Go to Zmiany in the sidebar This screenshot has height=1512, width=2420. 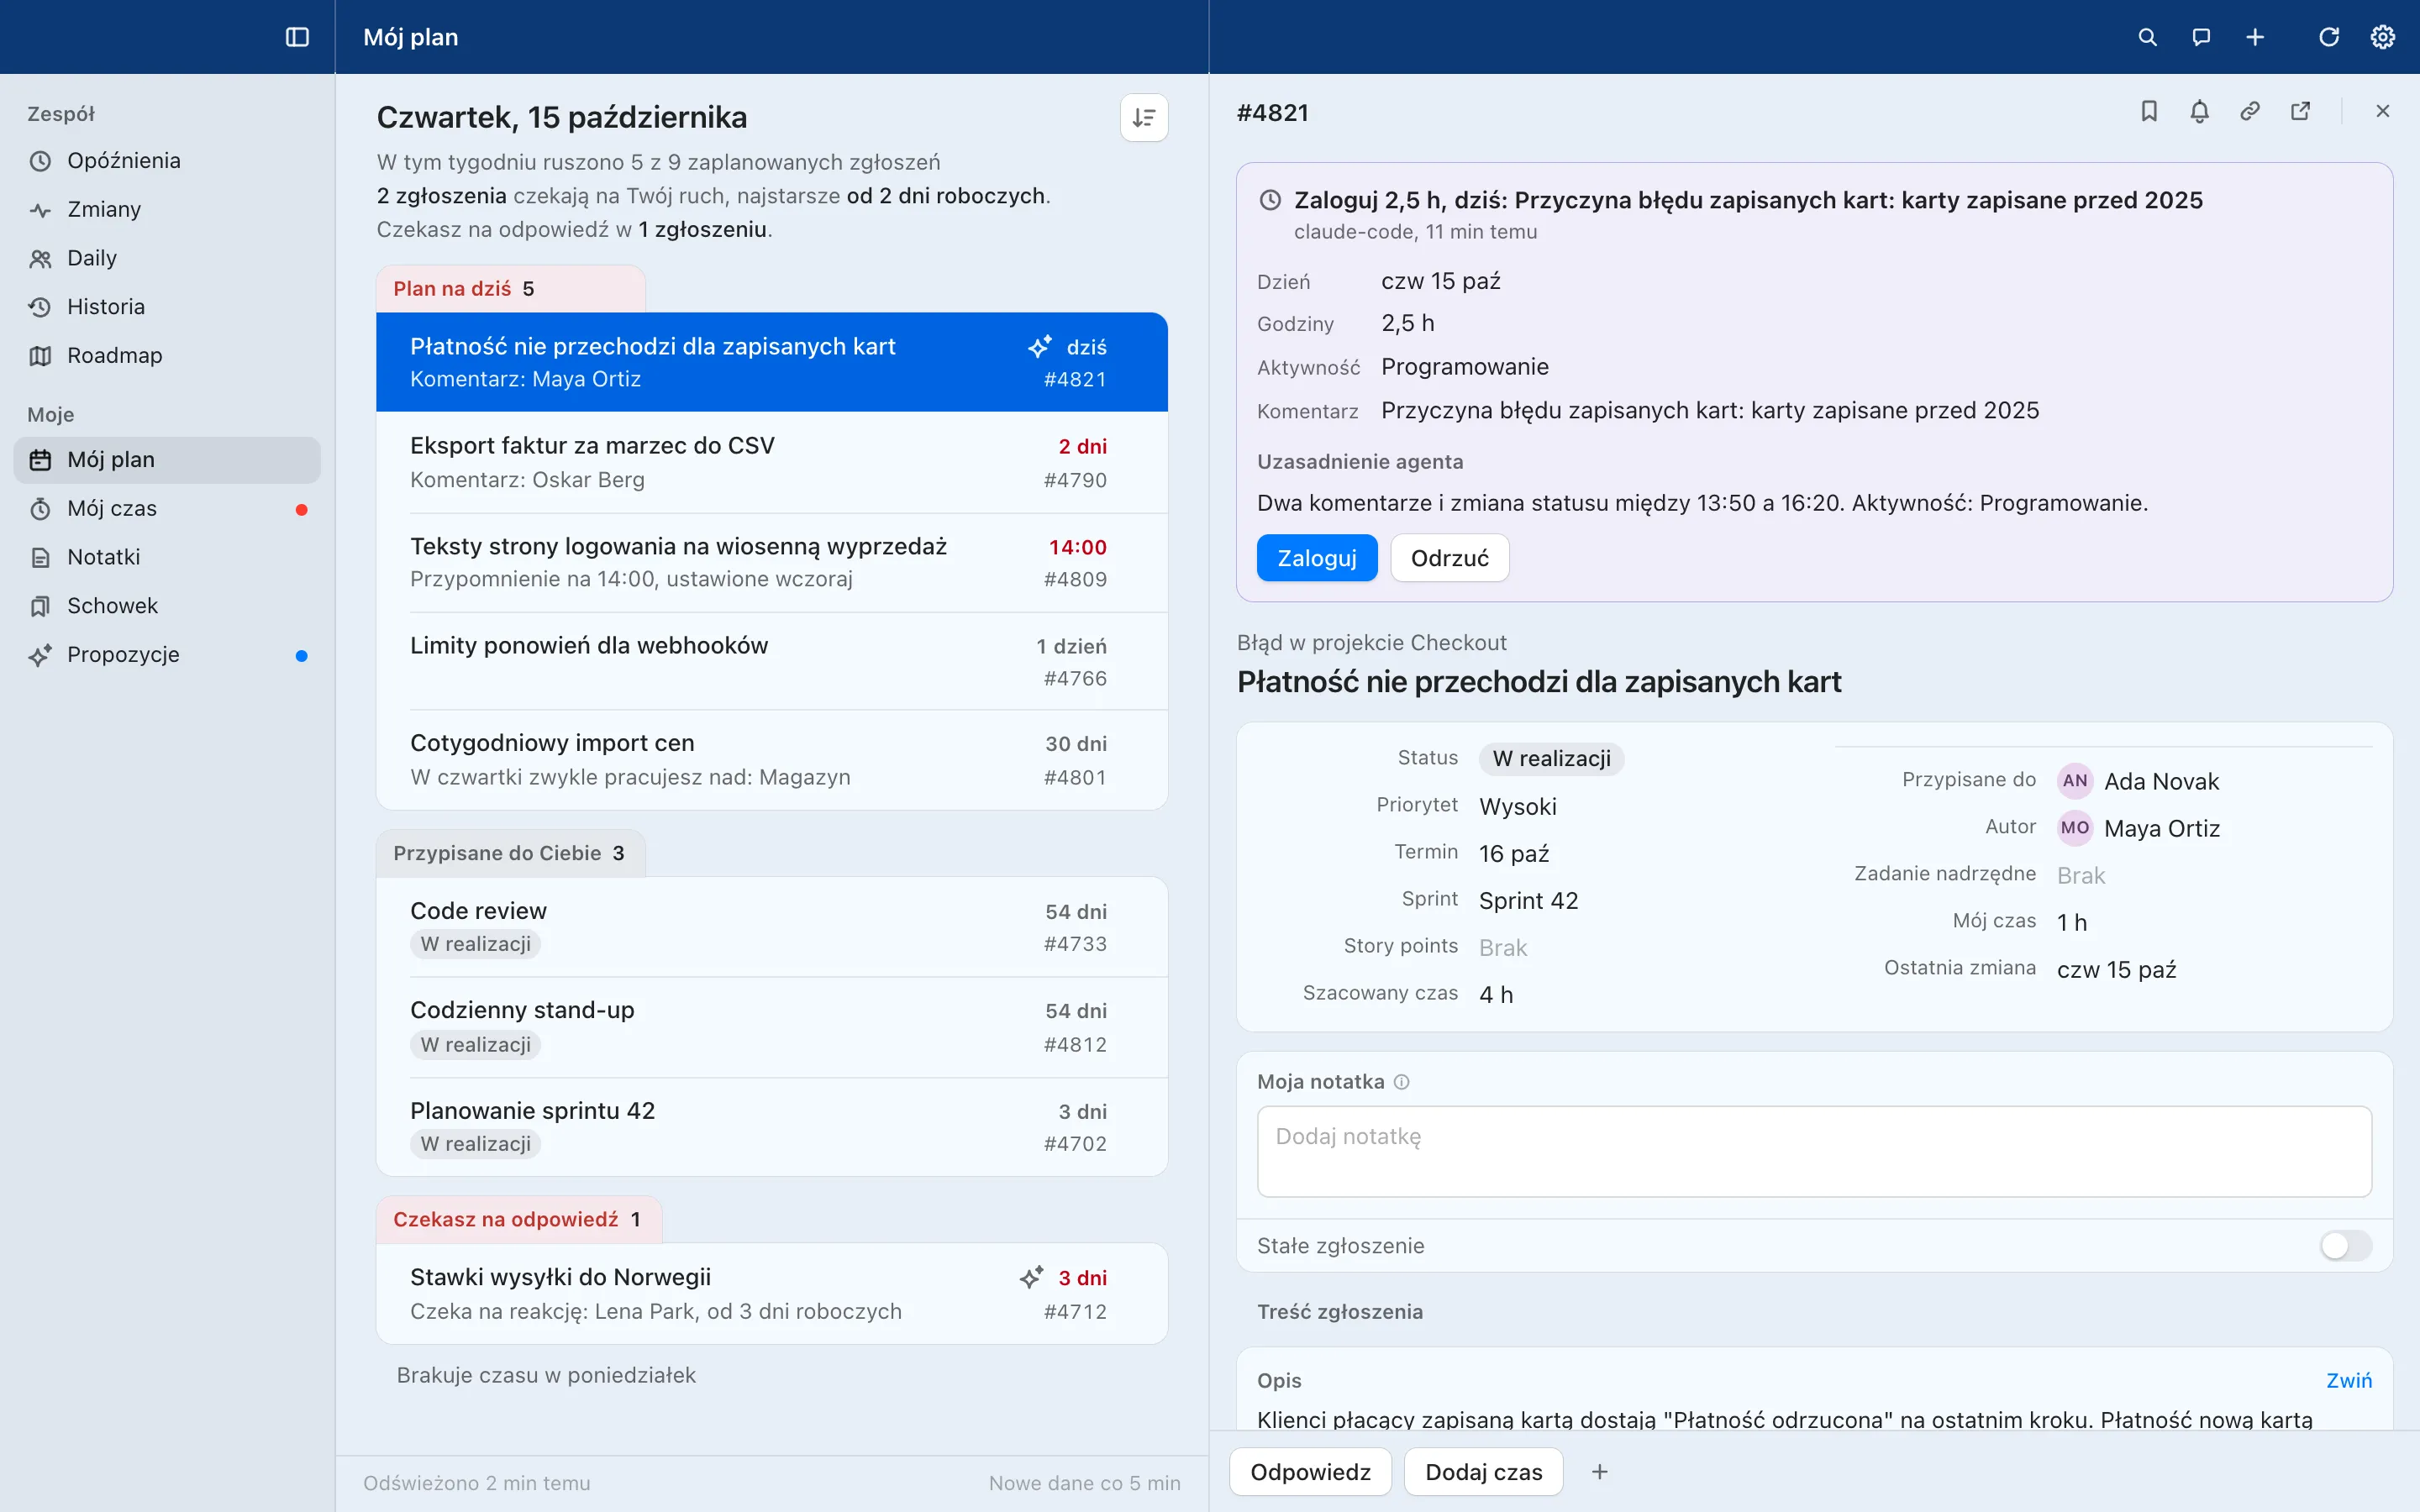tap(167, 210)
